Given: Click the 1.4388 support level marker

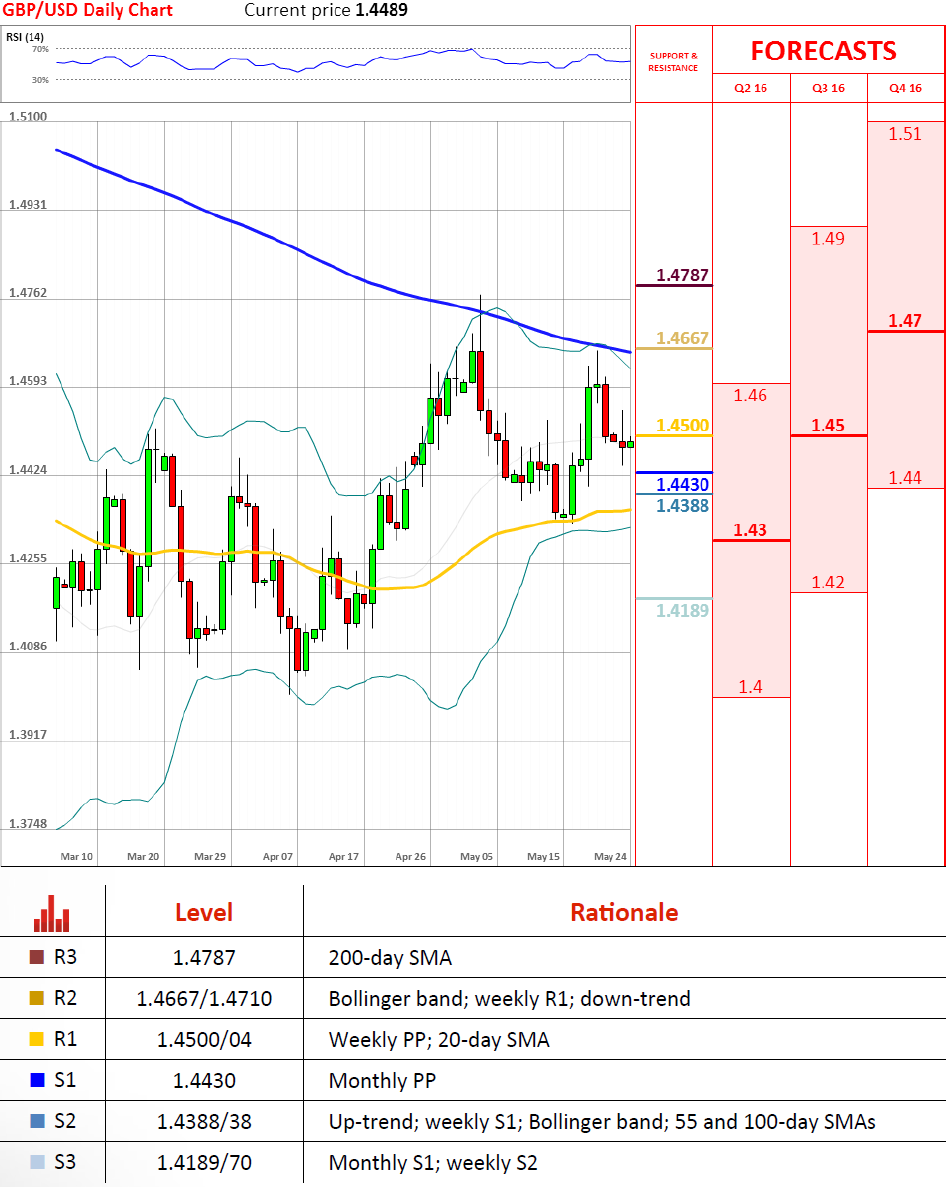Looking at the screenshot, I should pyautogui.click(x=682, y=506).
